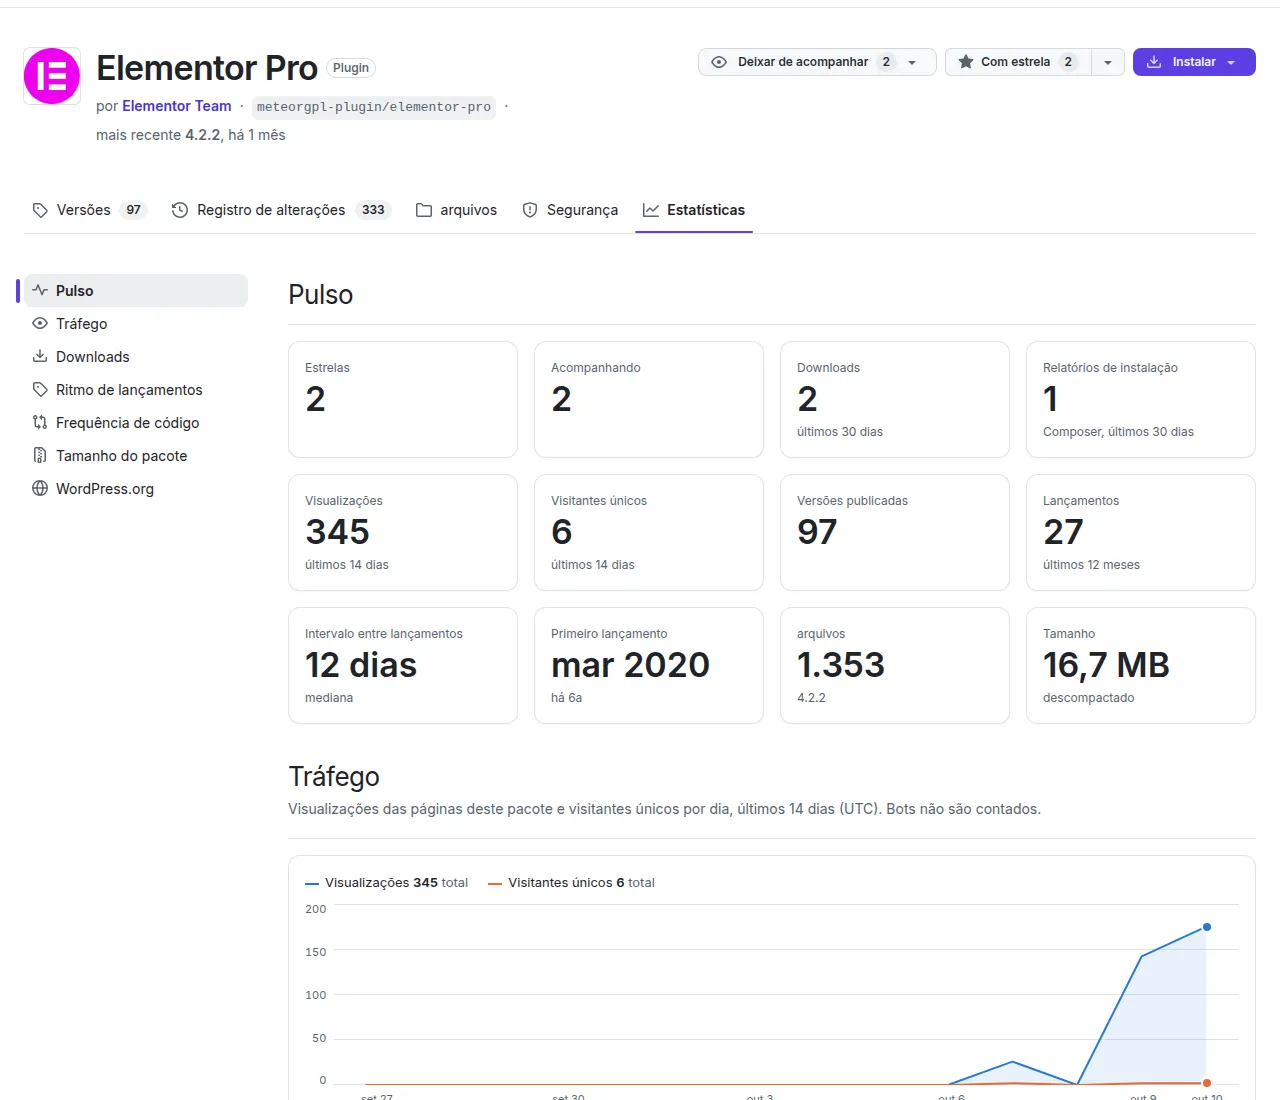Click the folder icon beside arquivos
The width and height of the screenshot is (1280, 1100).
(424, 210)
